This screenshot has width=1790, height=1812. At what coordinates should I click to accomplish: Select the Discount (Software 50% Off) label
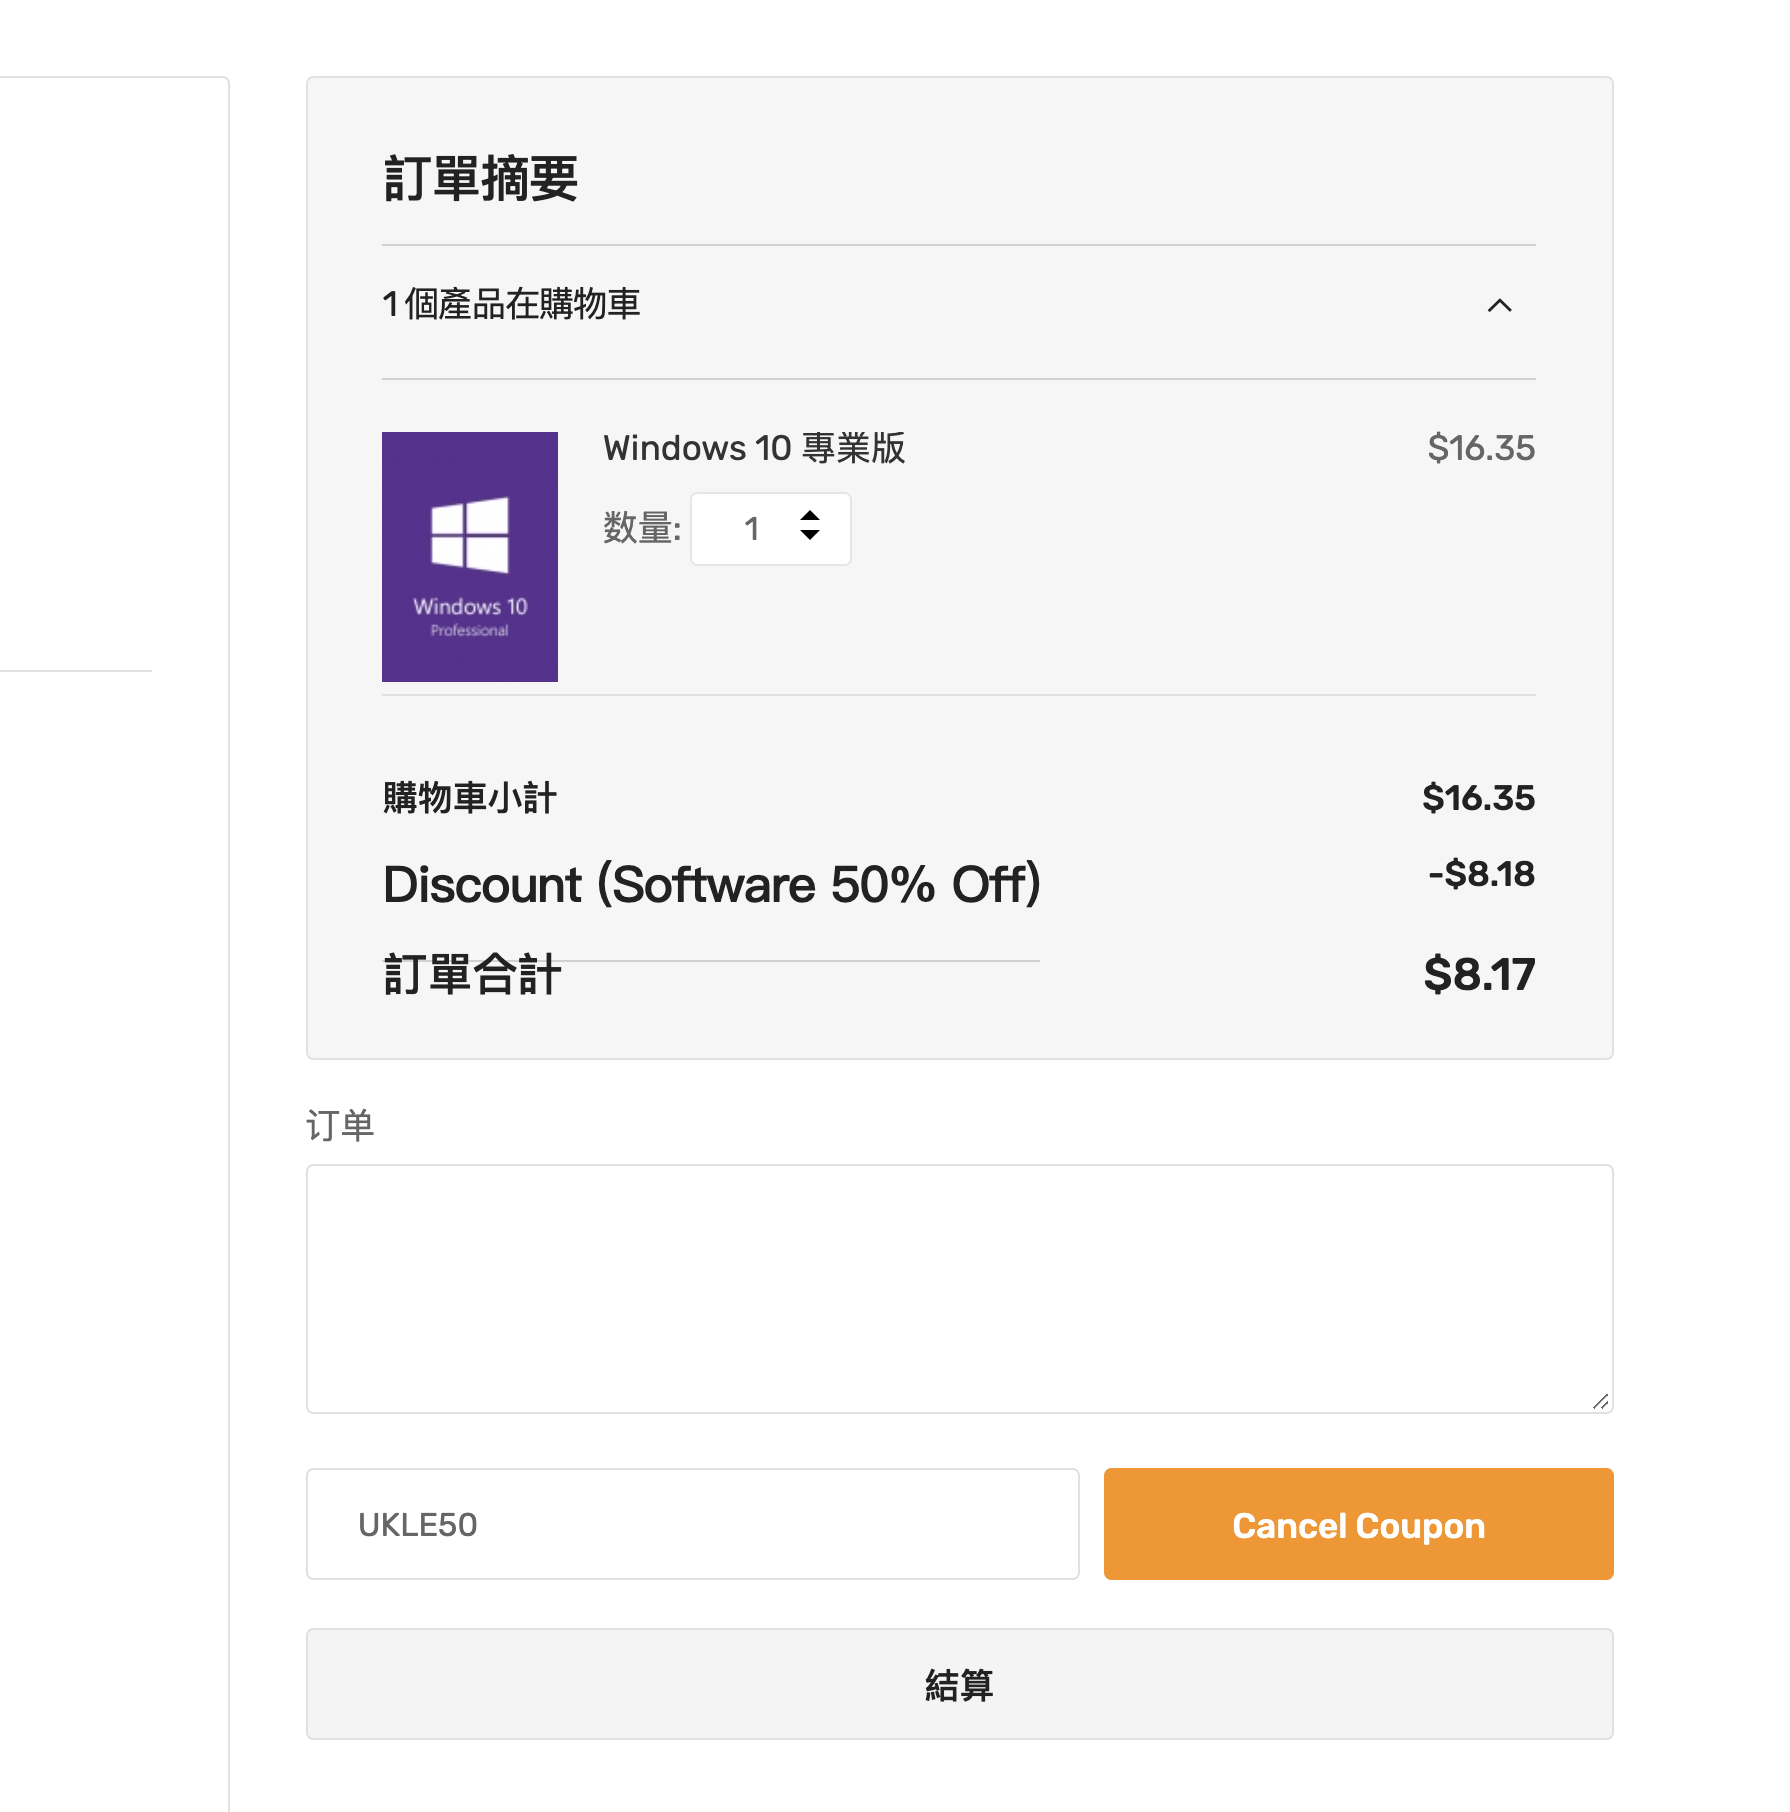(x=712, y=884)
